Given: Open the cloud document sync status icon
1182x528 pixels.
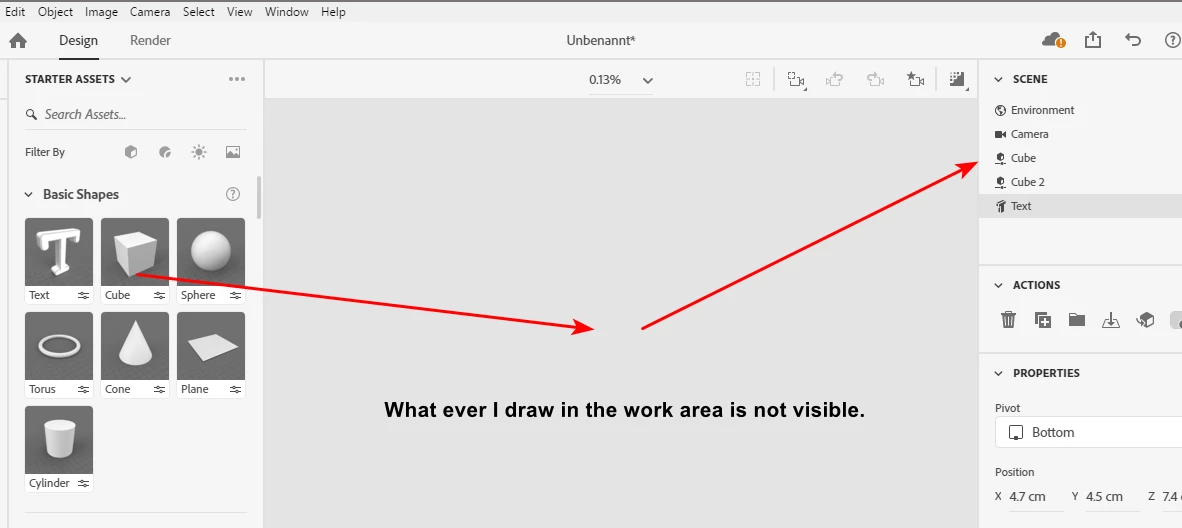Looking at the screenshot, I should (x=1053, y=40).
